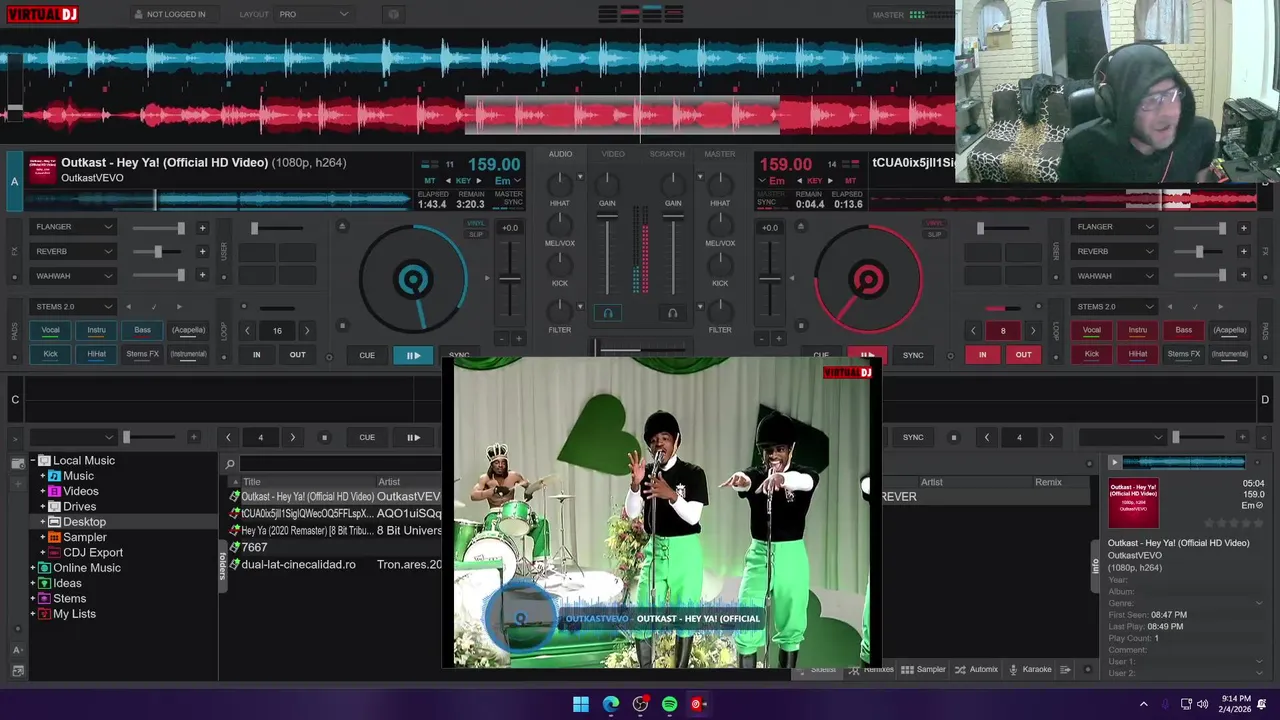Image resolution: width=1280 pixels, height=720 pixels.
Task: Open Spotify from the taskbar
Action: [670, 704]
